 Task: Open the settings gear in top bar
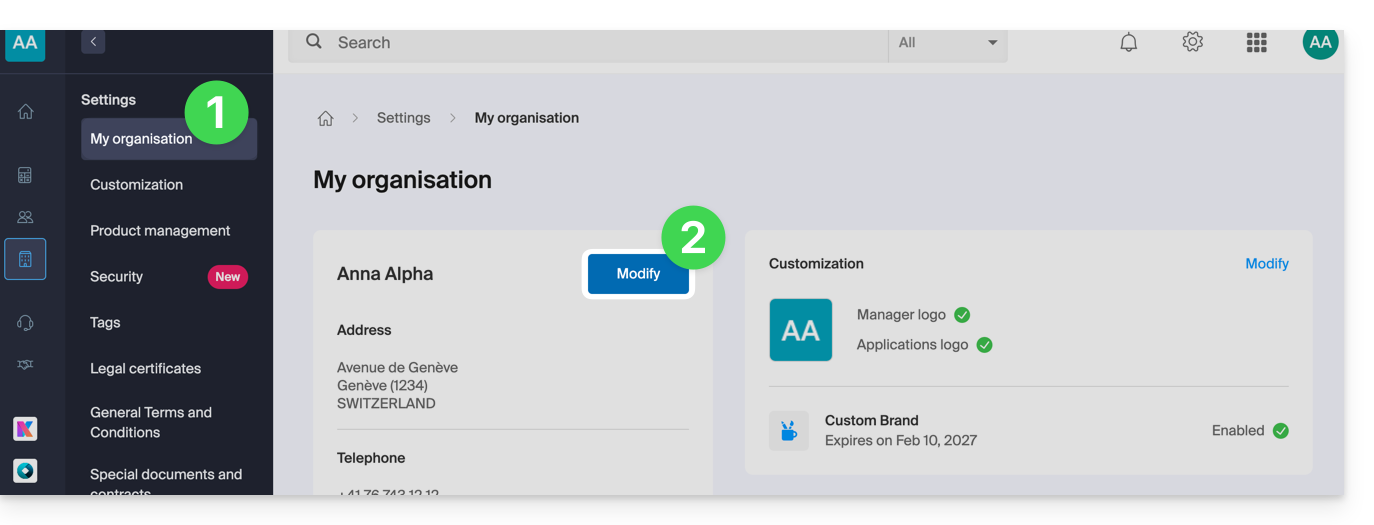(x=1192, y=42)
